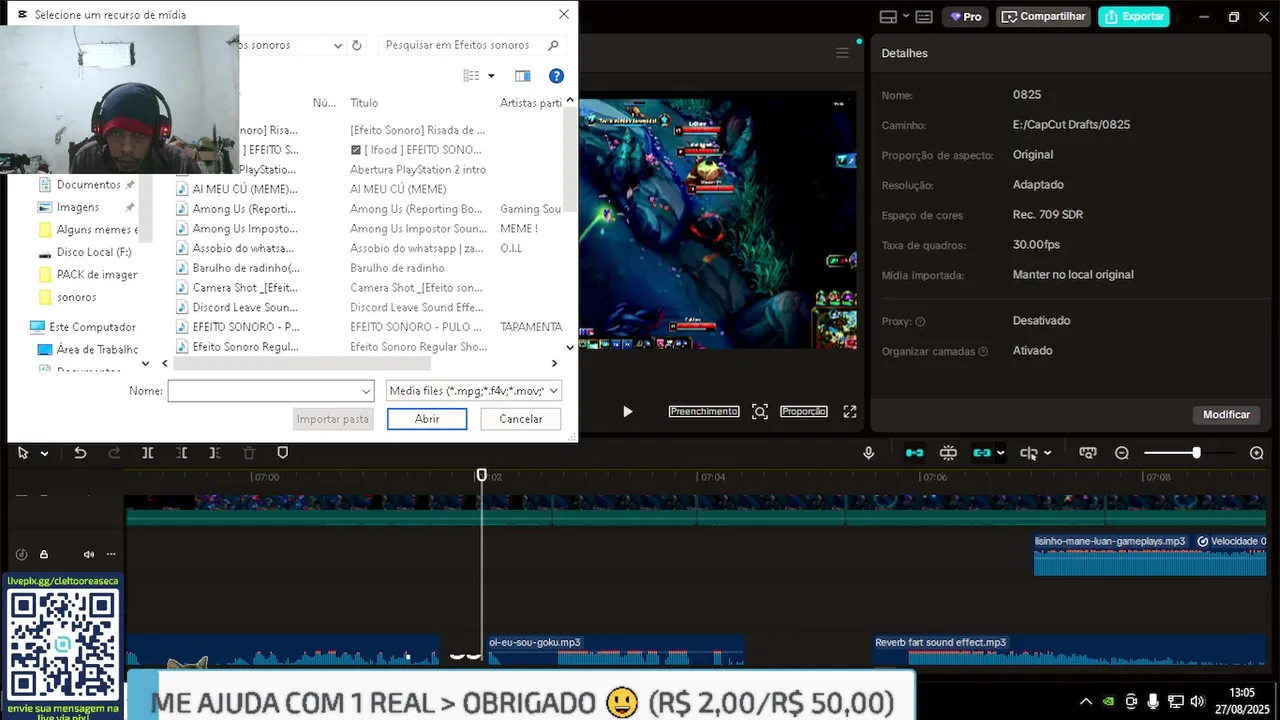Select the Barulho de radinho file
Image resolution: width=1280 pixels, height=720 pixels.
(238, 268)
